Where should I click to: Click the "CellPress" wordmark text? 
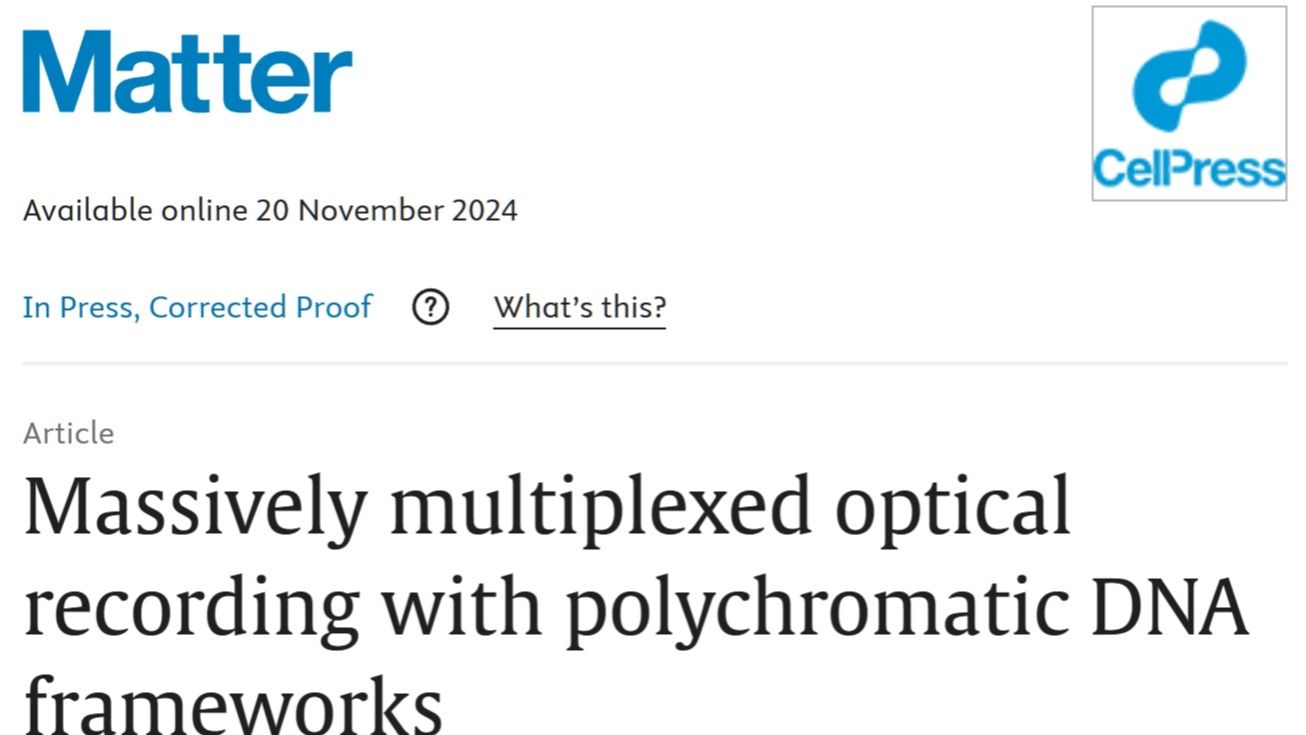(x=1189, y=167)
